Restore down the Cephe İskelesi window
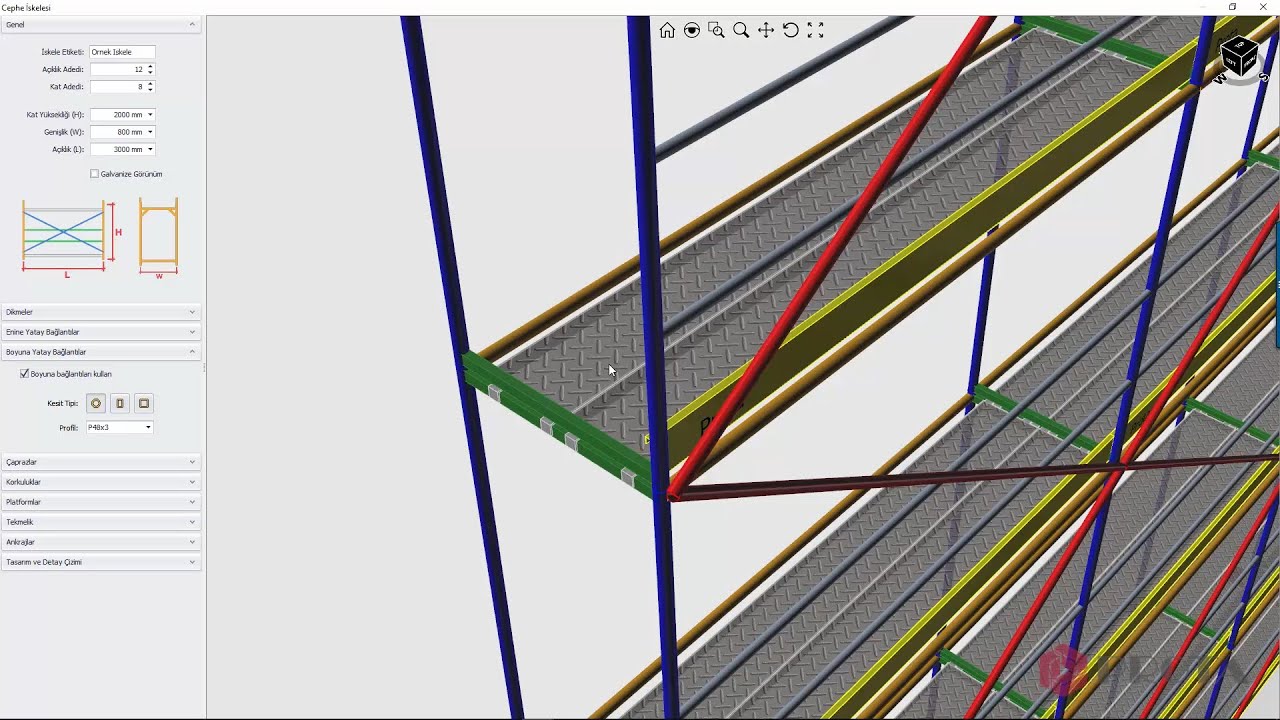 1233,7
